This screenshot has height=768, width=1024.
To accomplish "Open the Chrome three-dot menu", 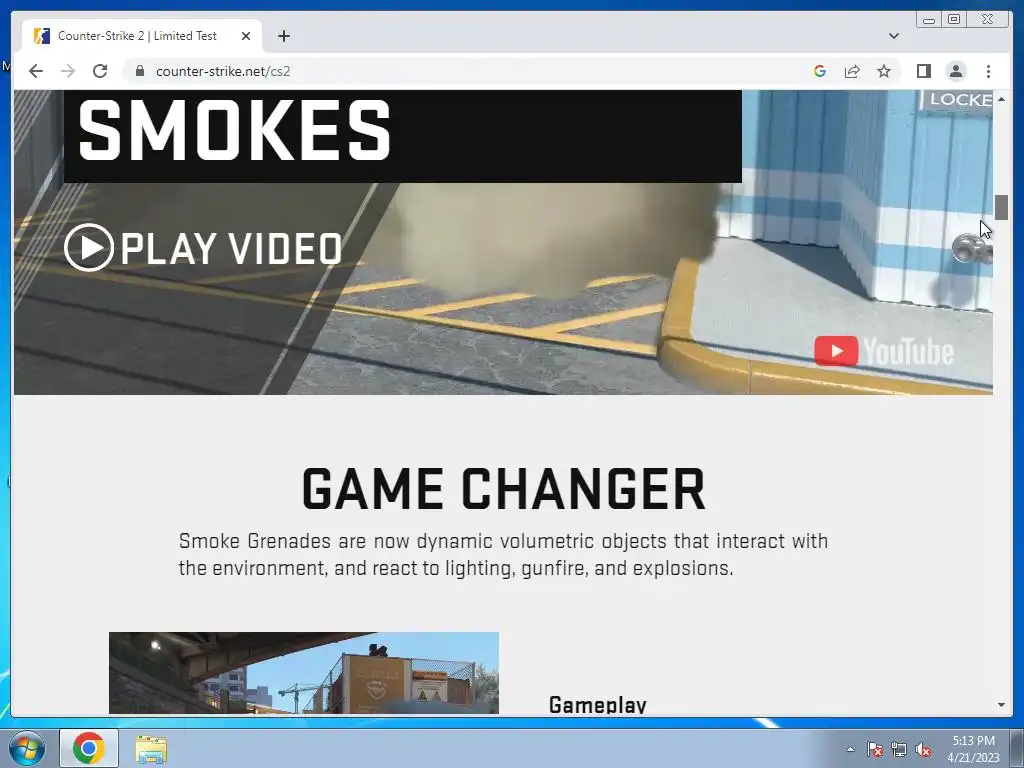I will coord(989,71).
